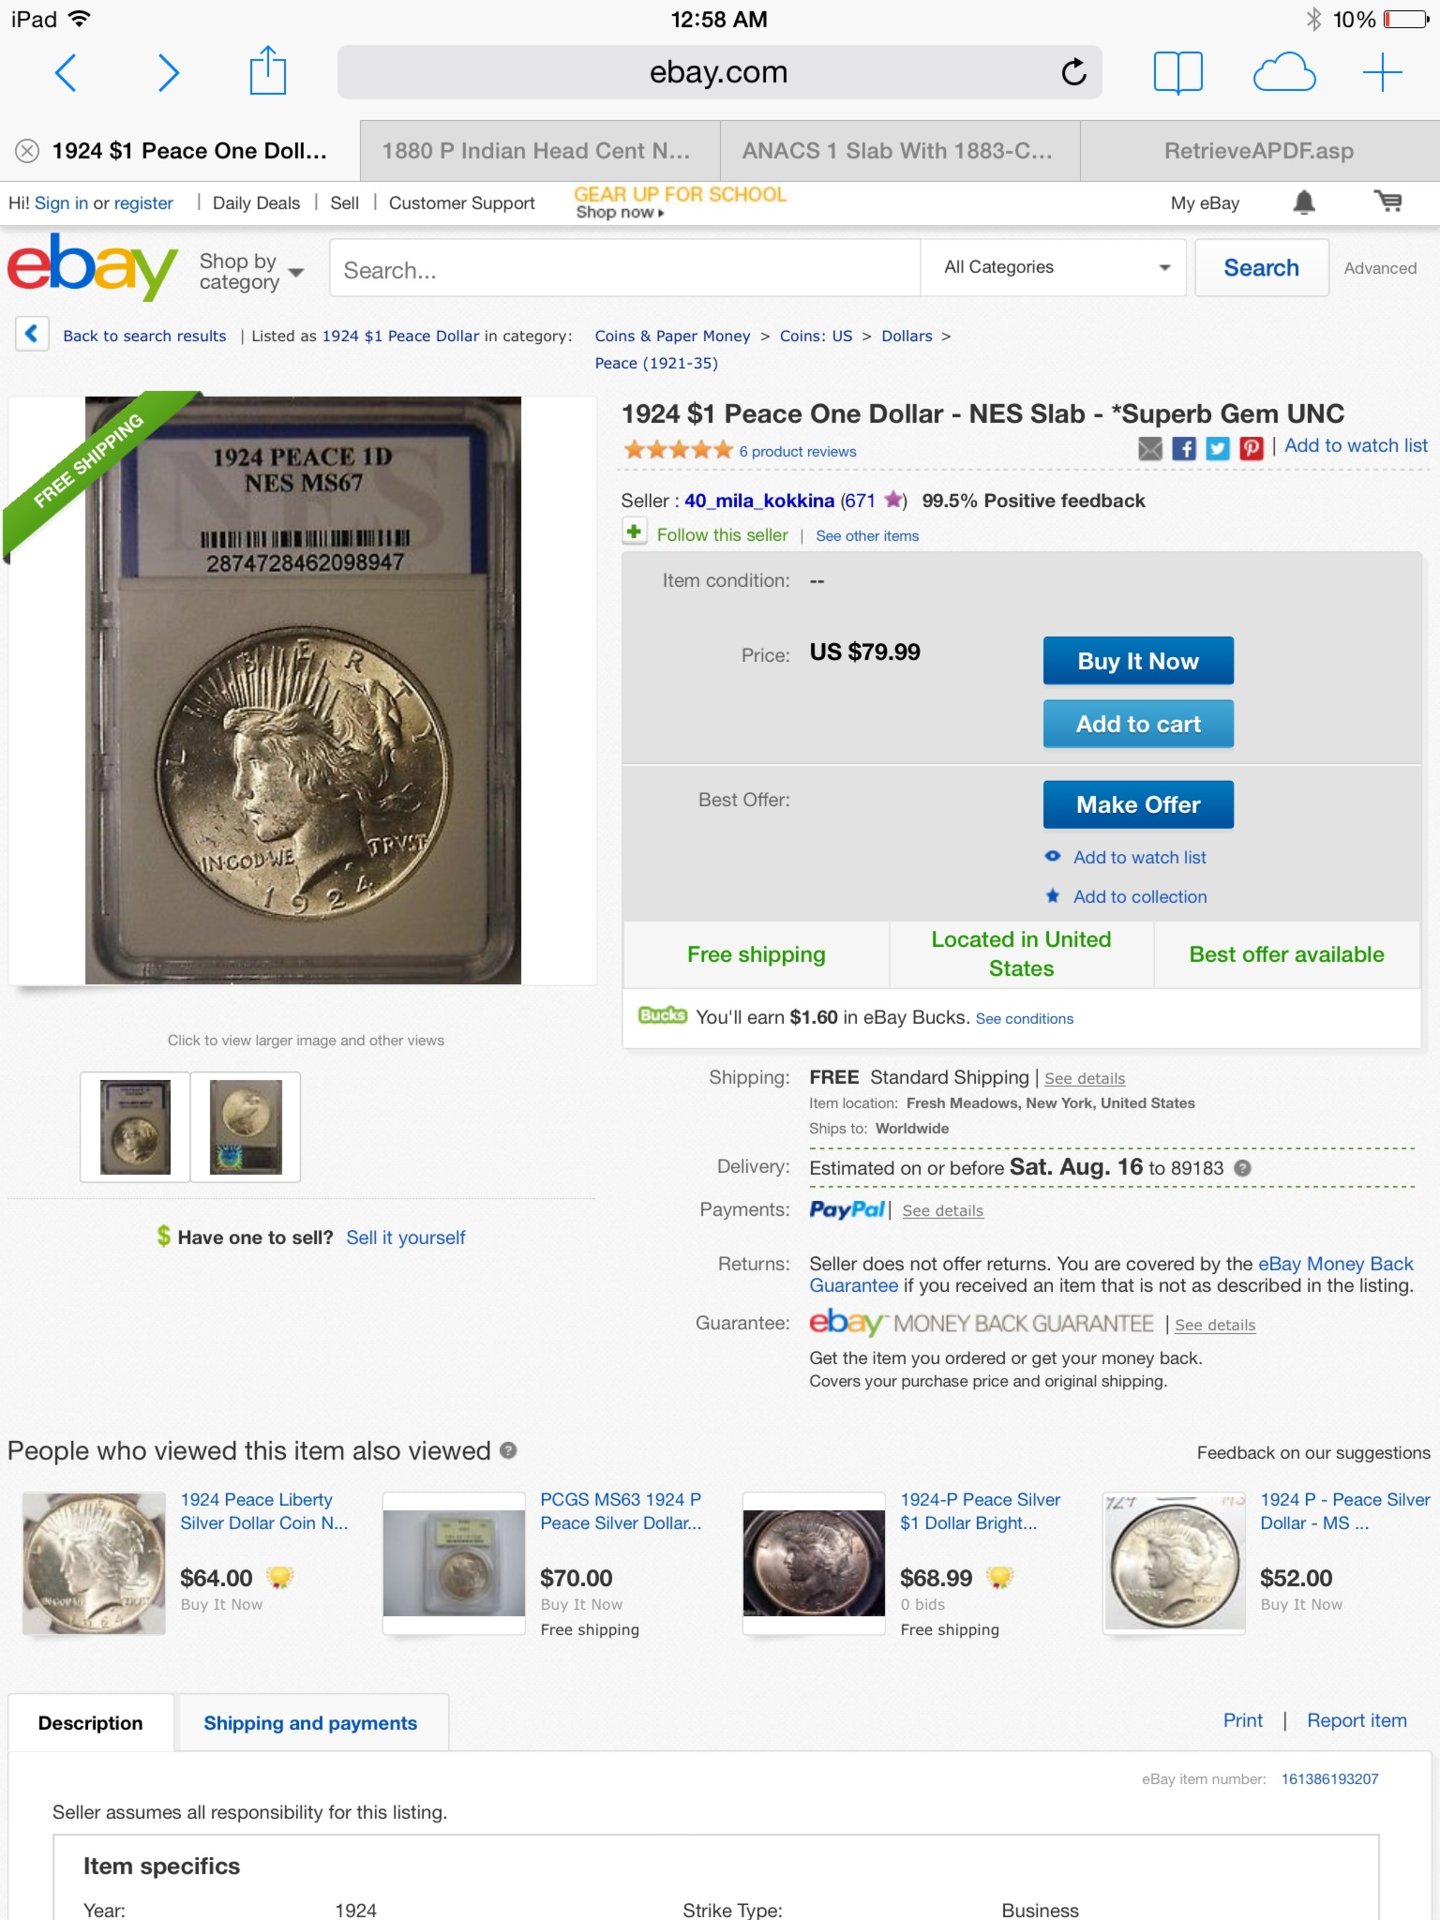The image size is (1440, 1920).
Task: Go back with blue chevron button
Action: point(32,333)
